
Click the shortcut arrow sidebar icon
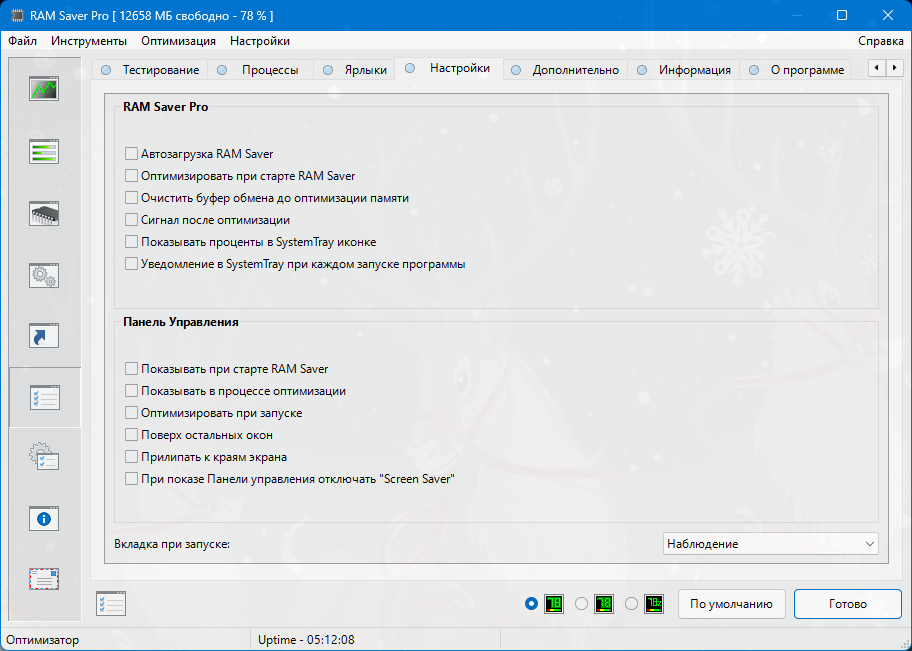click(44, 336)
